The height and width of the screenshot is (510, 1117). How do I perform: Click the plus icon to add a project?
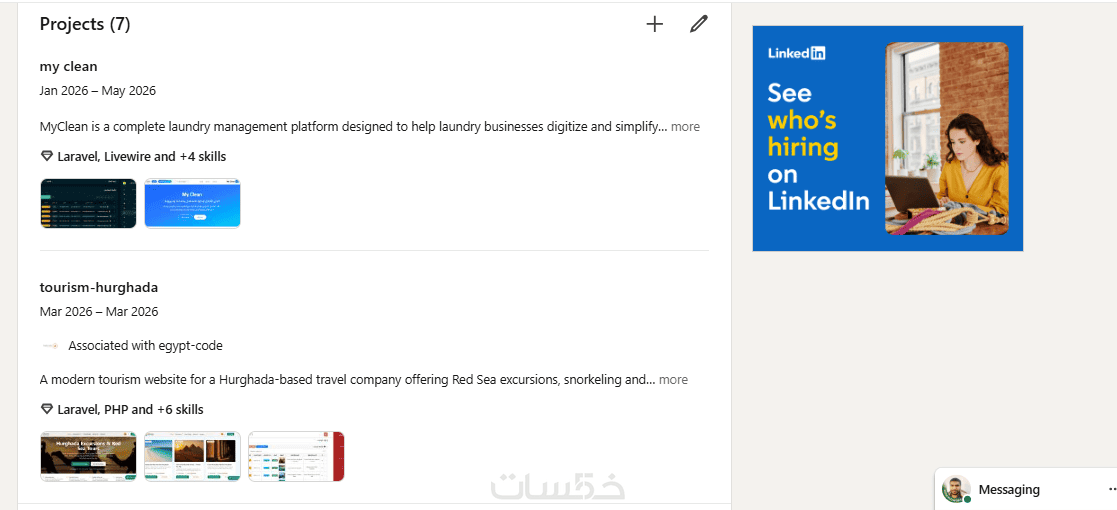click(654, 24)
